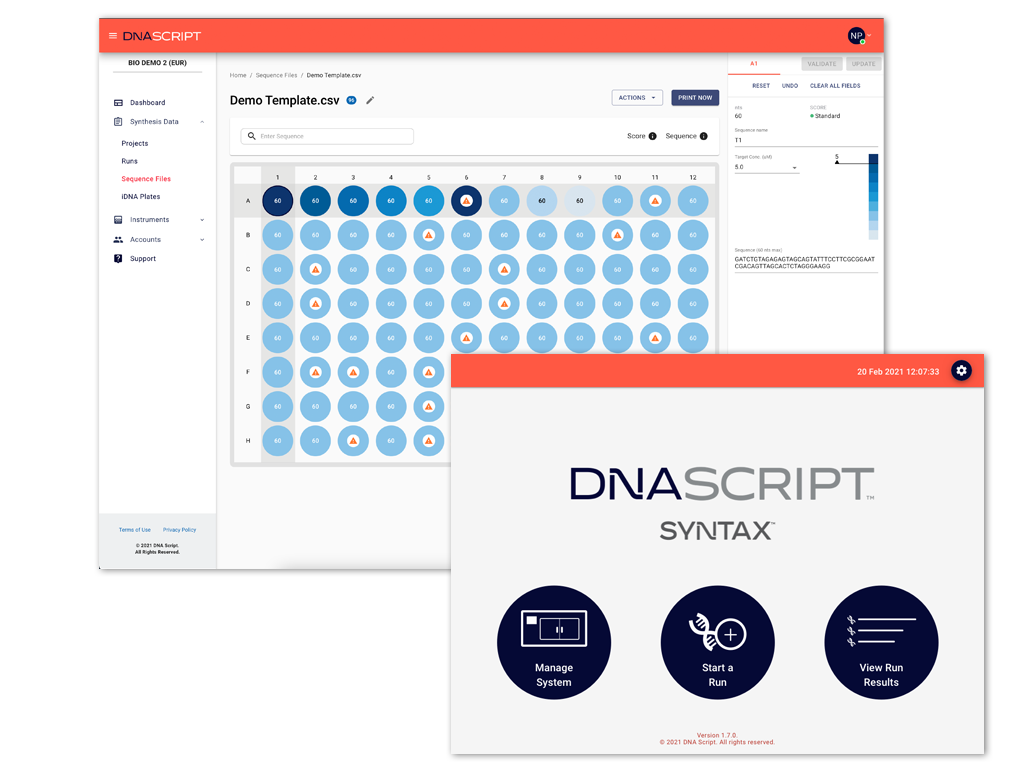Expand the Instruments section chevron
The height and width of the screenshot is (768, 1024).
coord(202,220)
